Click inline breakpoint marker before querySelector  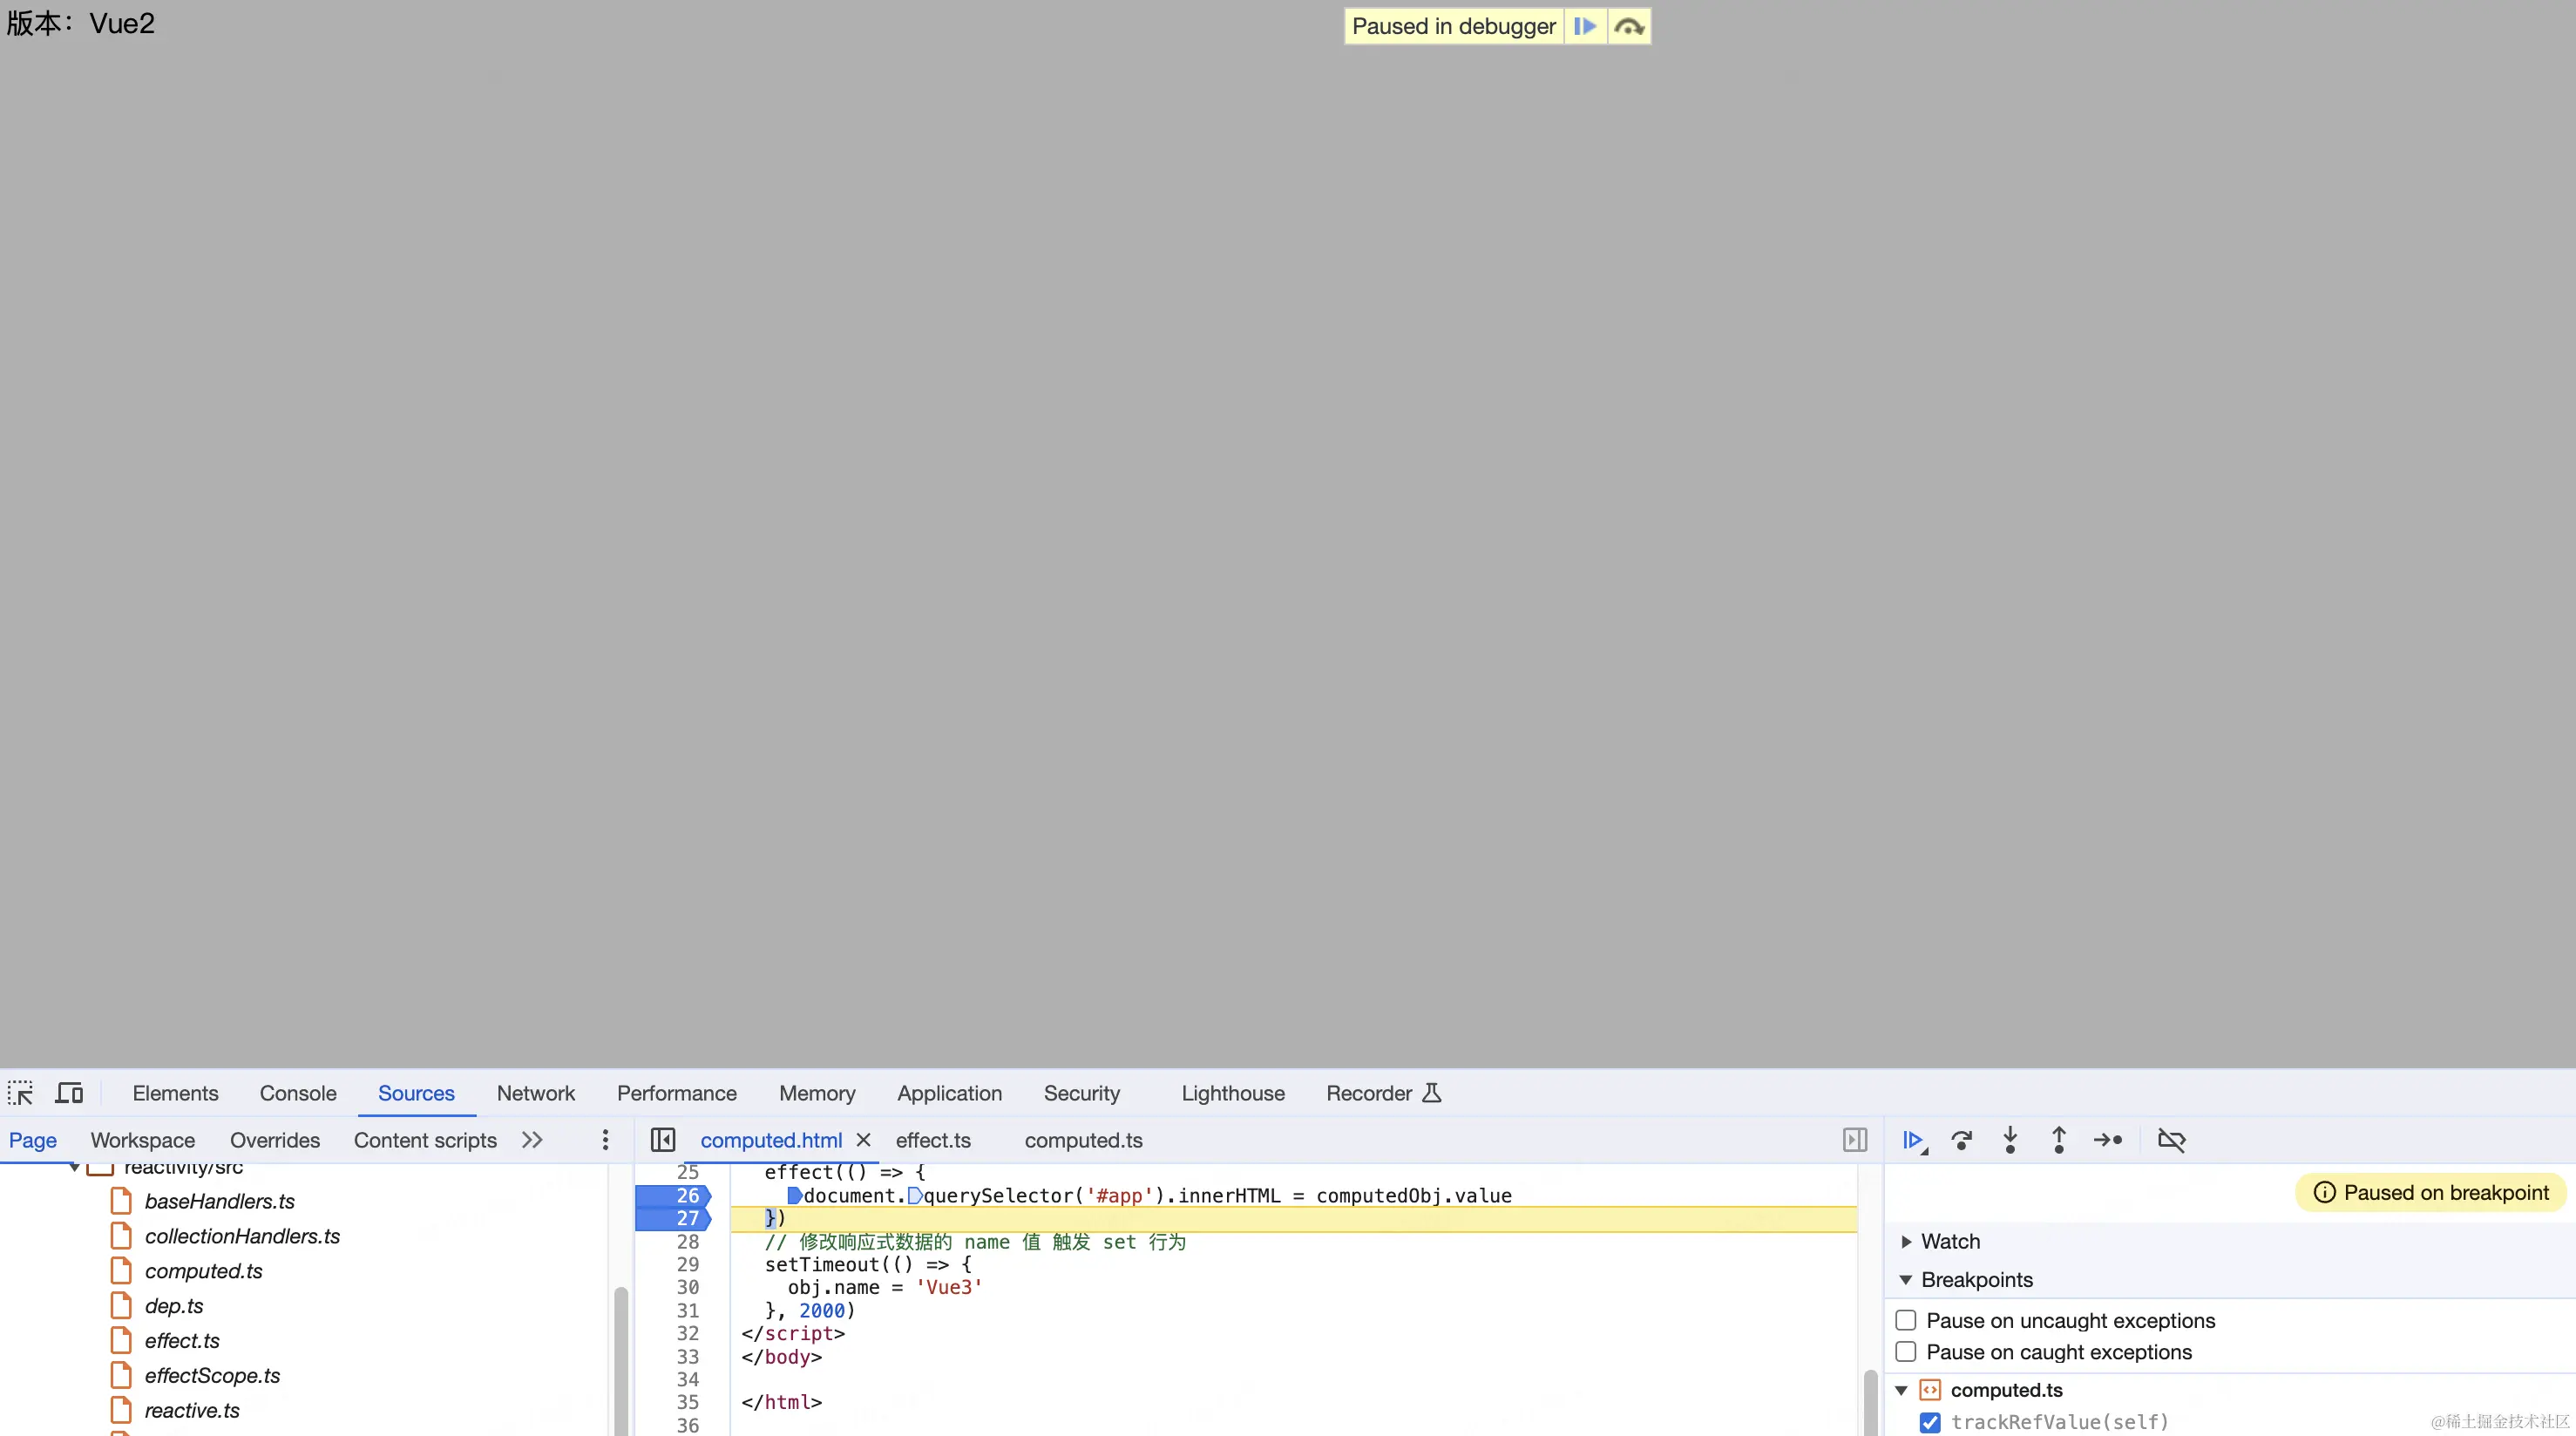point(914,1195)
